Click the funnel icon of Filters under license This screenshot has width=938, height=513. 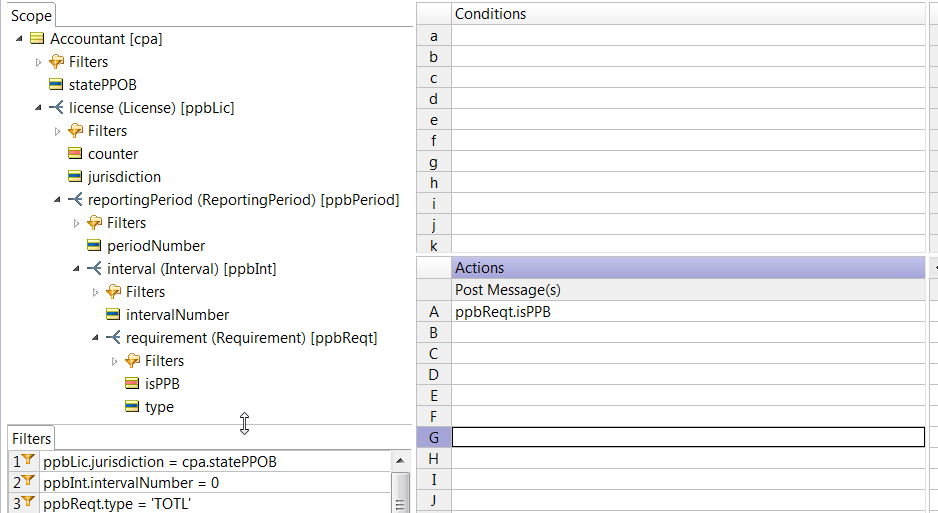coord(75,130)
